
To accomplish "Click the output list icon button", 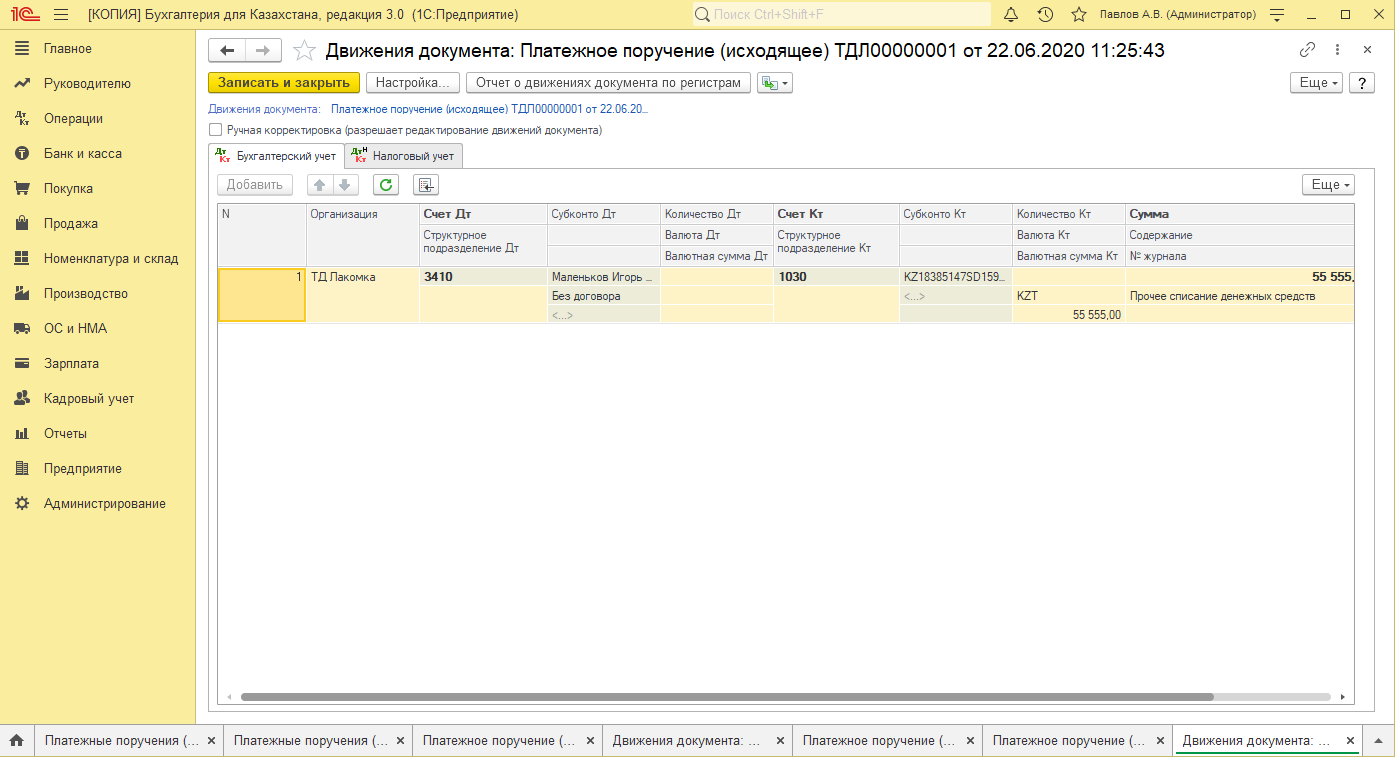I will [x=426, y=185].
